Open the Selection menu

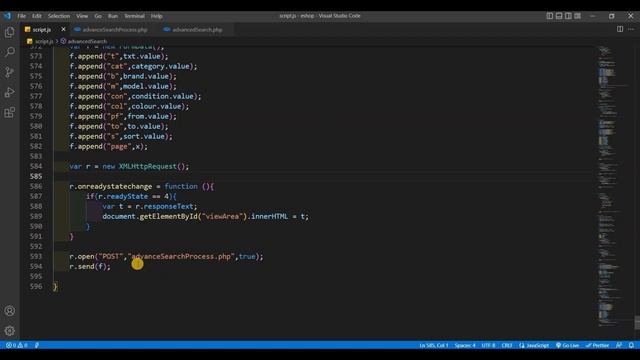(x=59, y=16)
